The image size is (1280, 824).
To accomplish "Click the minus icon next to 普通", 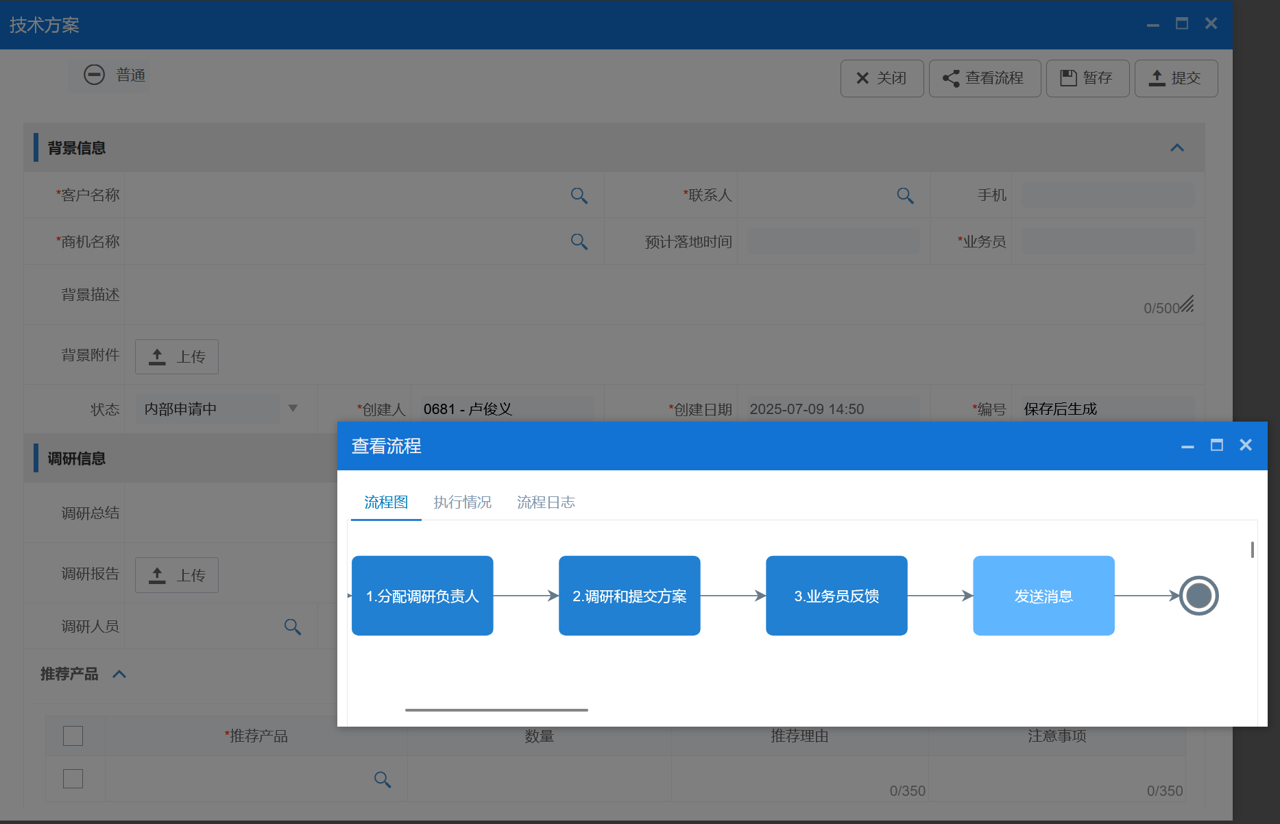I will (93, 73).
